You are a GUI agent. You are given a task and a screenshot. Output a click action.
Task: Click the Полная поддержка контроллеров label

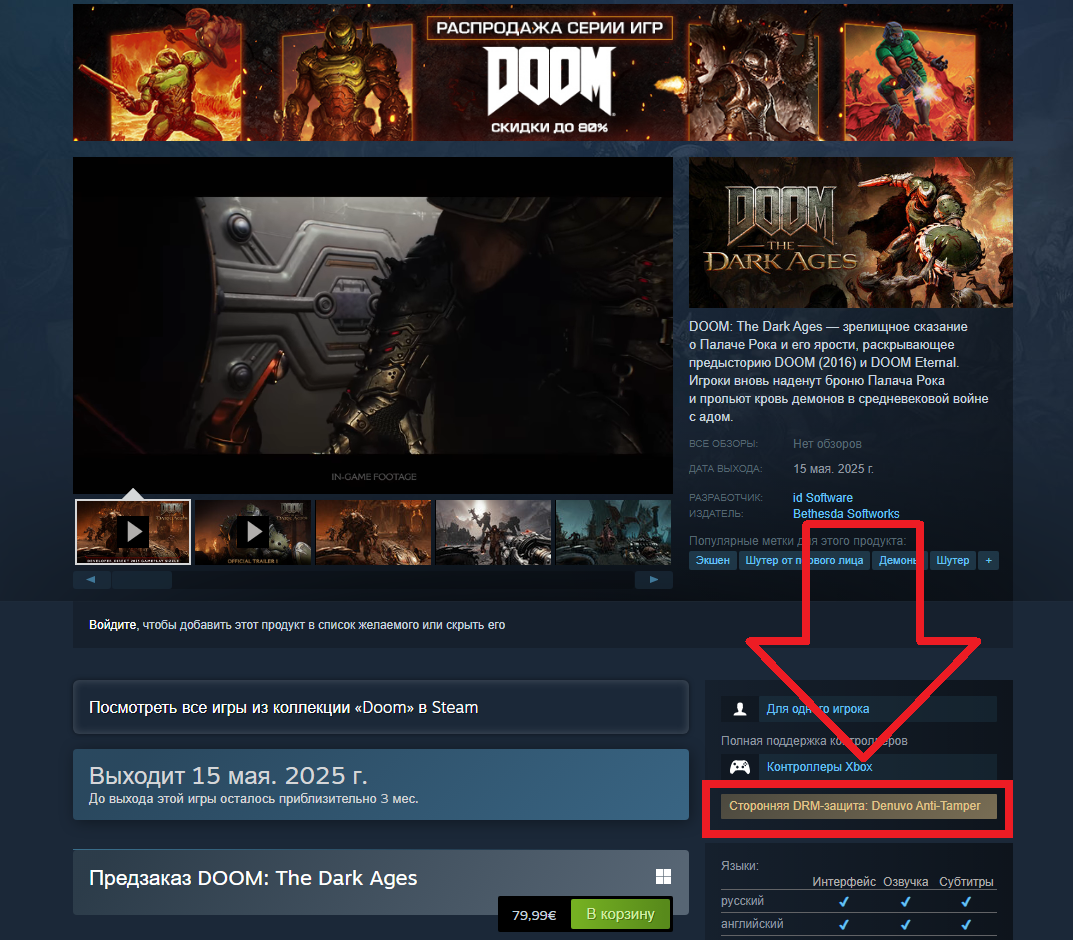point(814,740)
